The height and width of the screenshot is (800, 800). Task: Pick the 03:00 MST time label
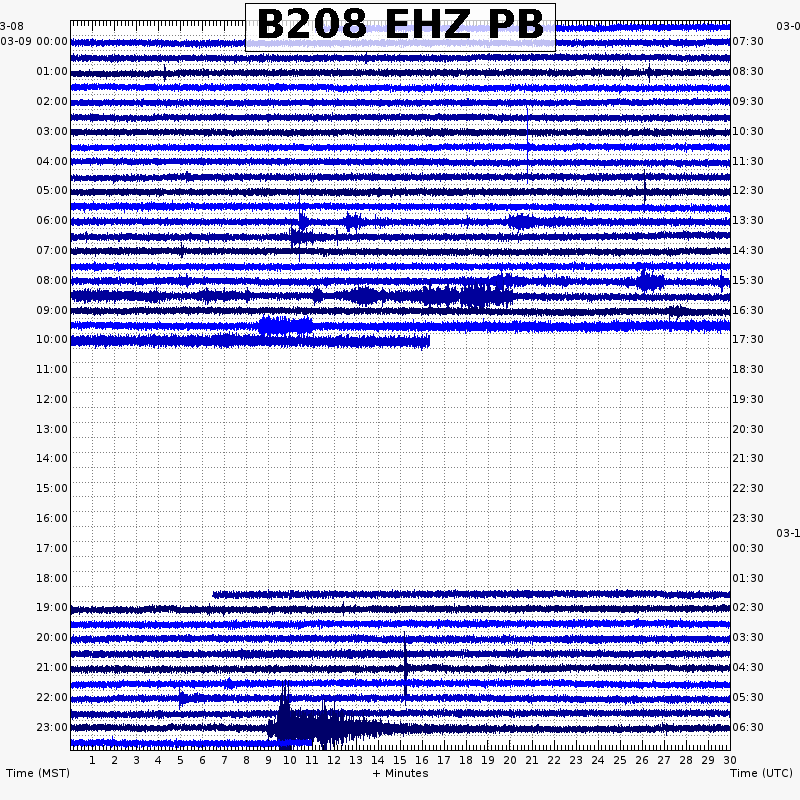point(52,132)
